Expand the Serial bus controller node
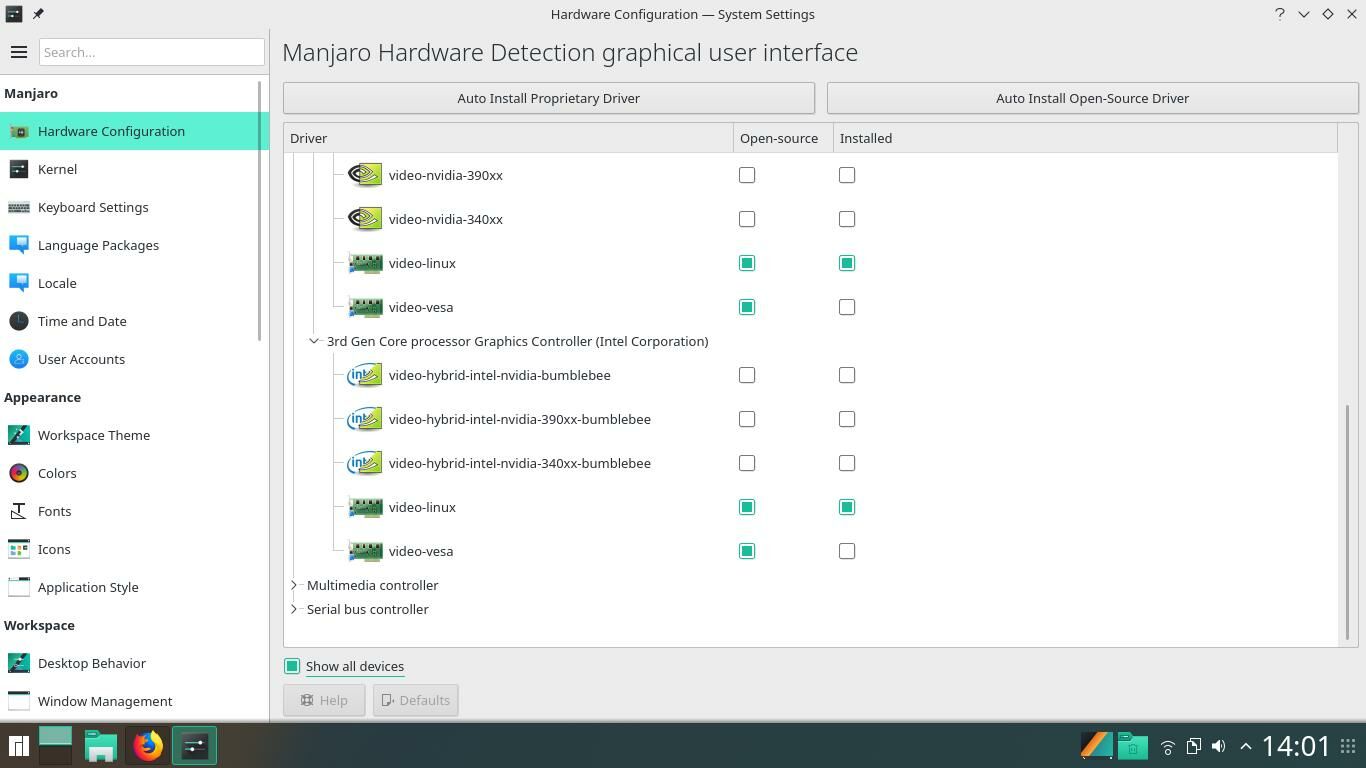Viewport: 1366px width, 768px height. click(x=294, y=609)
